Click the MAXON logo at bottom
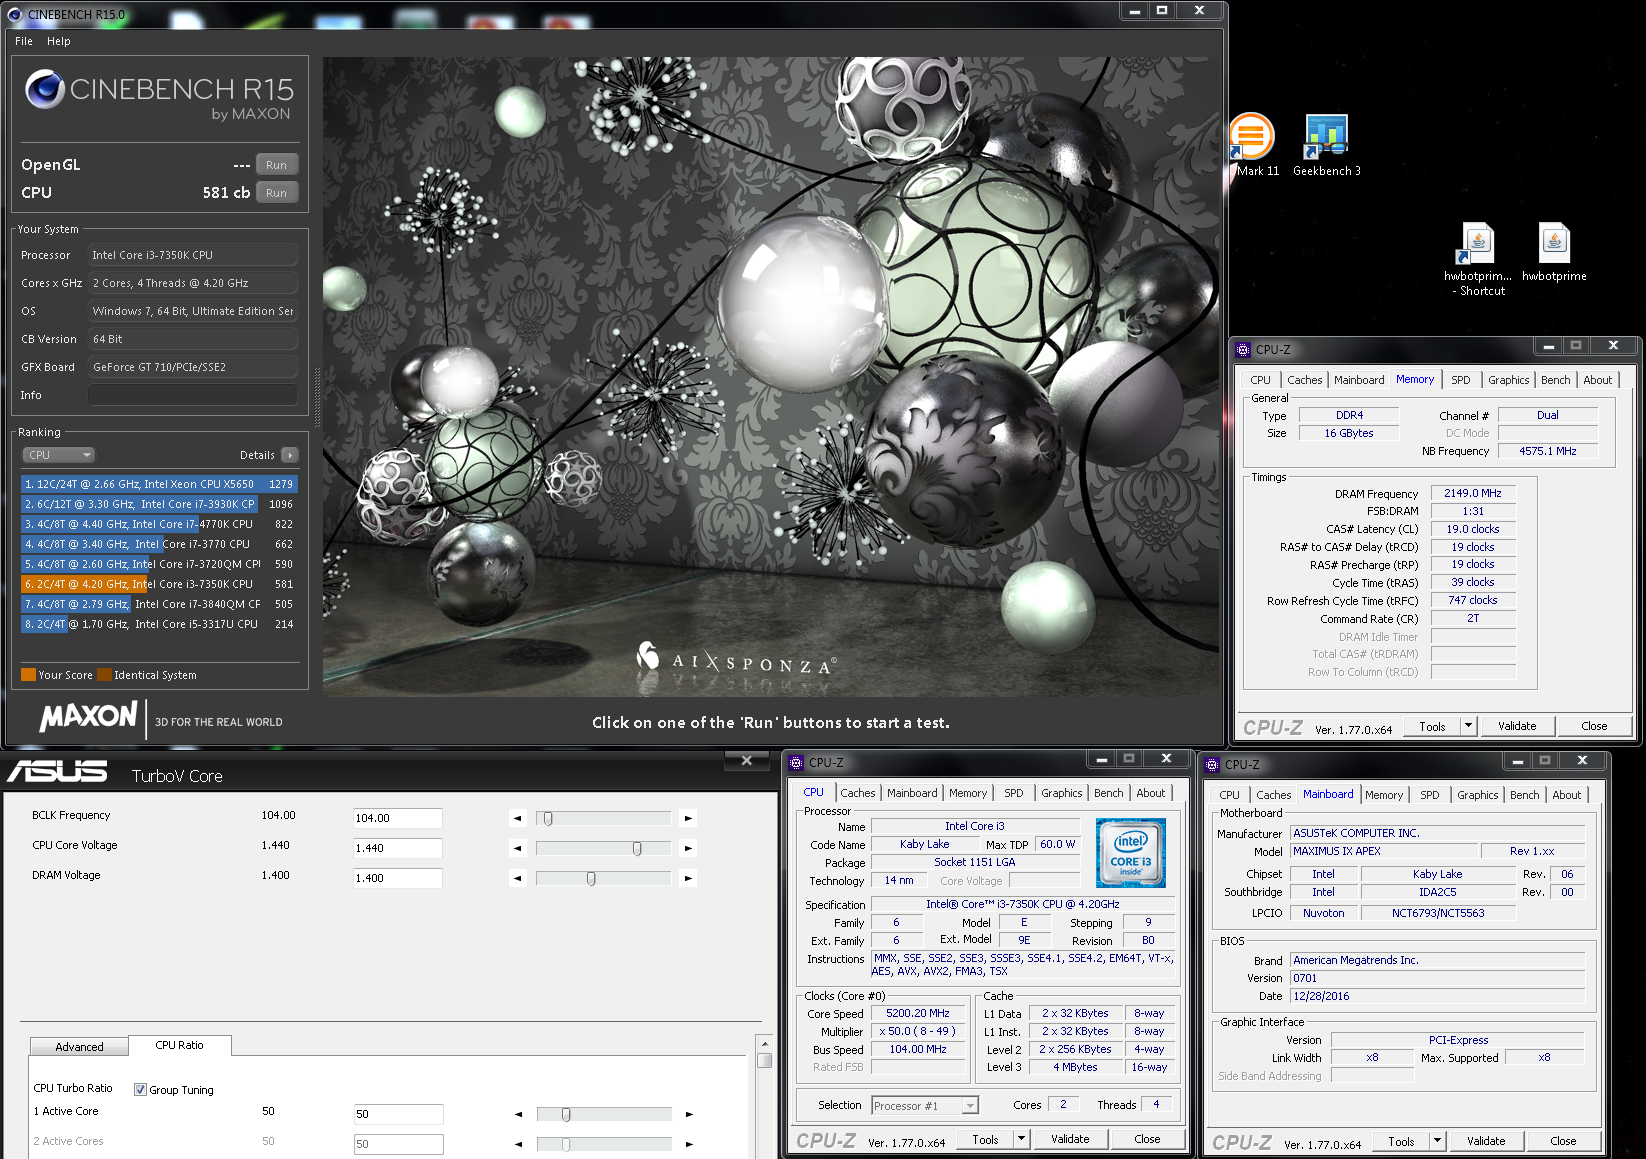 point(88,716)
